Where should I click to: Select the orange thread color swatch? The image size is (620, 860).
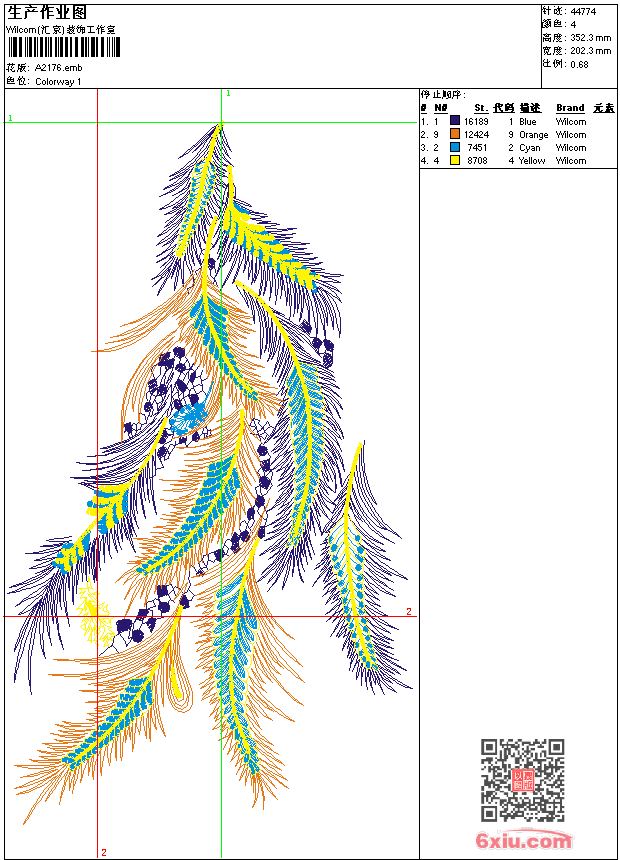454,135
